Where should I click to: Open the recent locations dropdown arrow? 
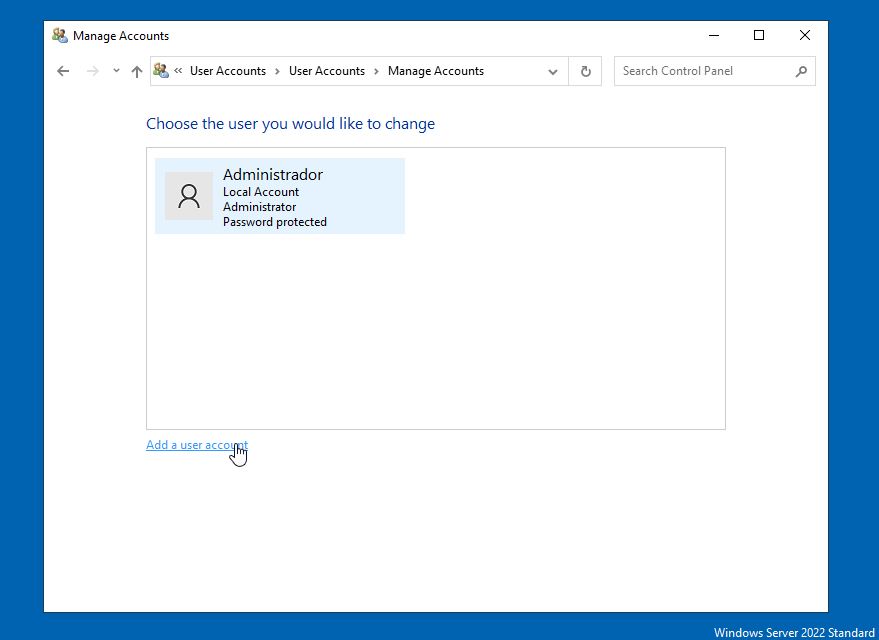point(116,71)
